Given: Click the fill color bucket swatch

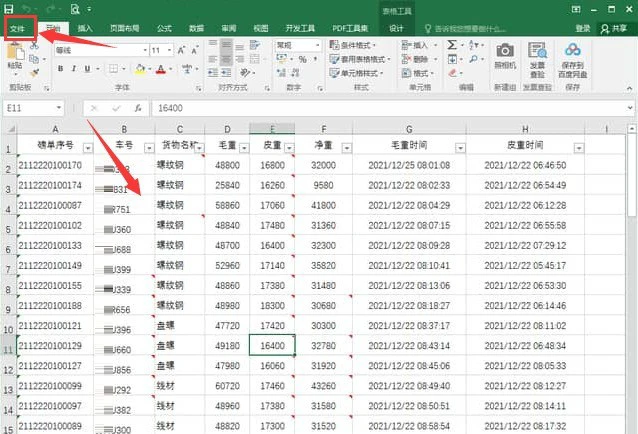Looking at the screenshot, I should 140,69.
